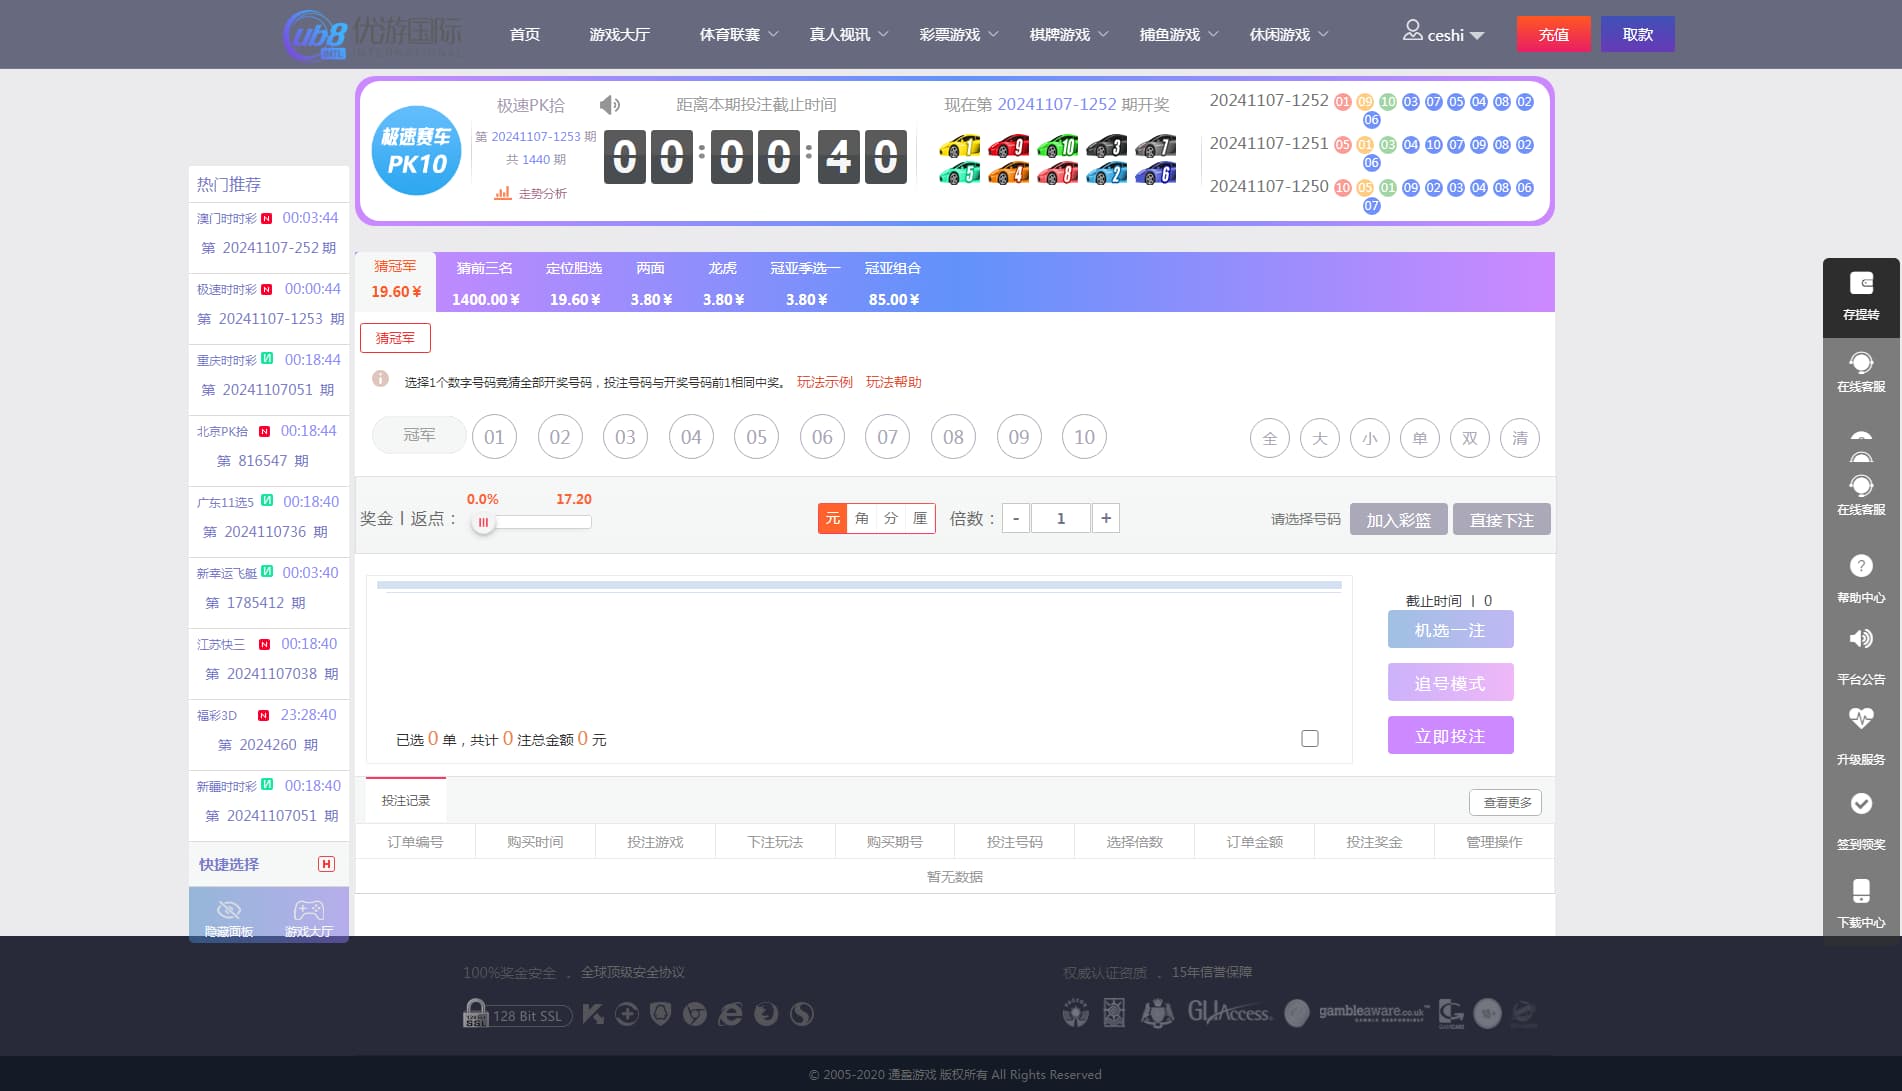This screenshot has height=1091, width=1902.
Task: Click the bonus rebate slider handle
Action: click(x=483, y=522)
